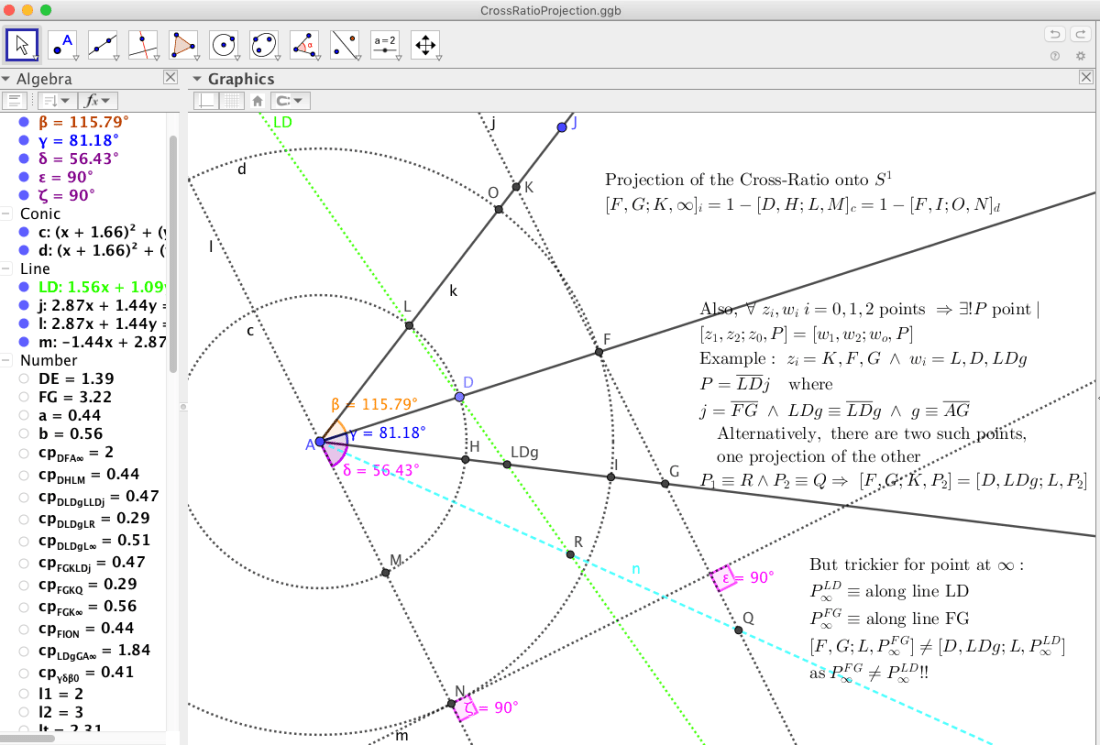Image resolution: width=1100 pixels, height=745 pixels.
Task: Select the Point tool
Action: (63, 44)
